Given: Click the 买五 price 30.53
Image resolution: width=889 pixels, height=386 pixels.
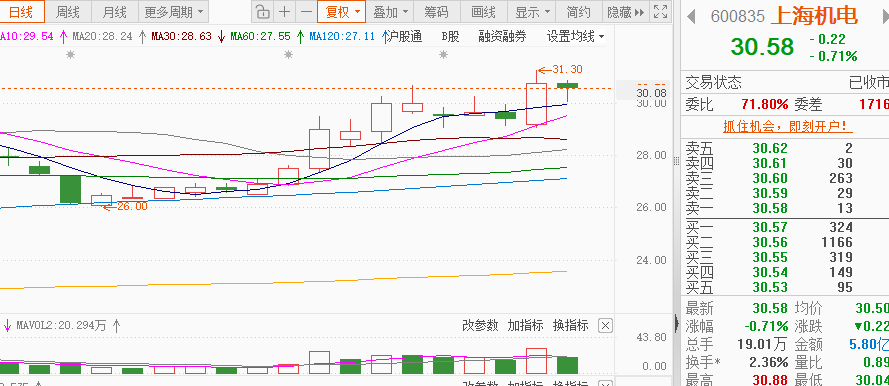Looking at the screenshot, I should [770, 287].
